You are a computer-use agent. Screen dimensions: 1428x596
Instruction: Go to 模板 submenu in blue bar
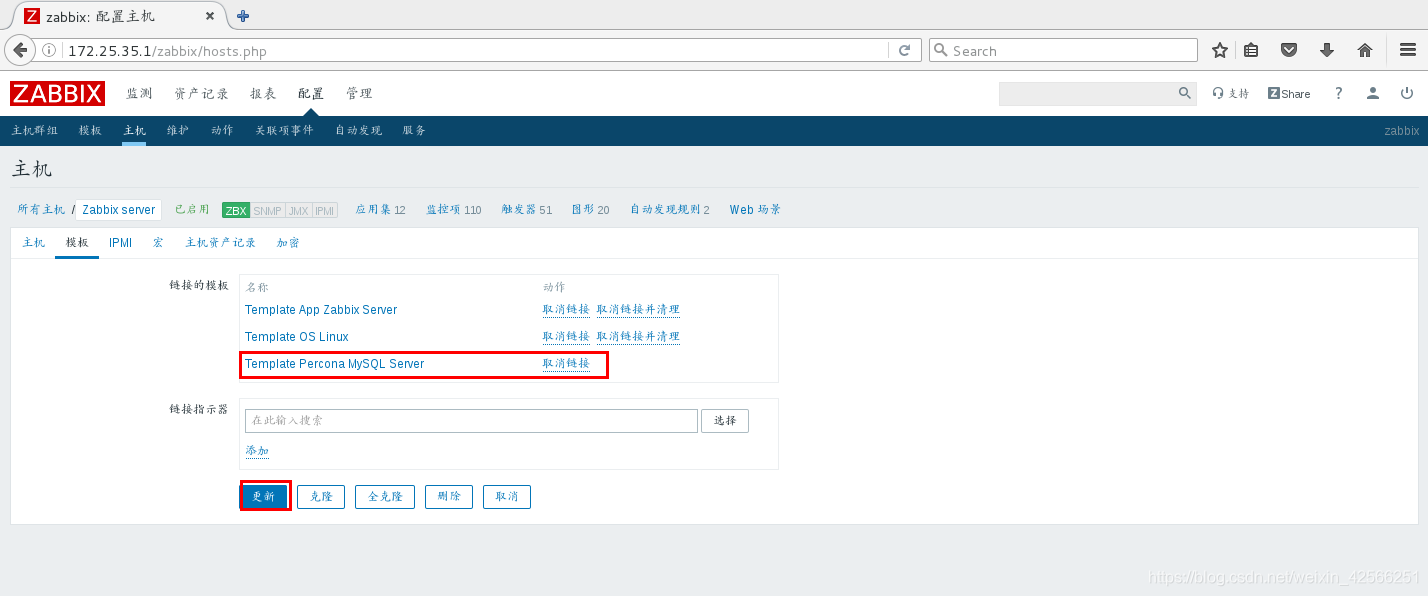pos(90,130)
